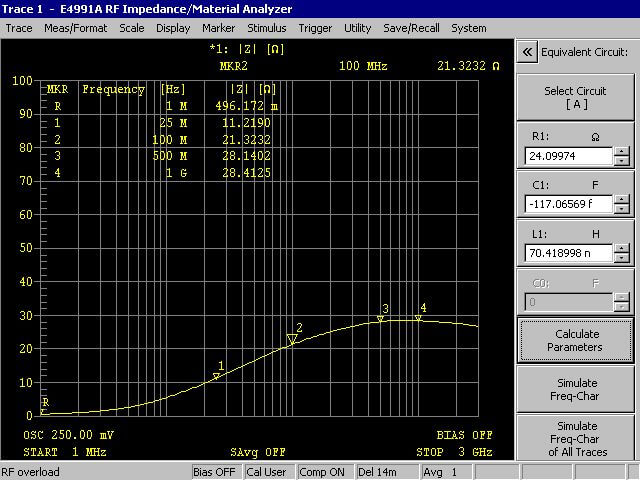The height and width of the screenshot is (480, 640).
Task: Open the System menu
Action: (469, 28)
